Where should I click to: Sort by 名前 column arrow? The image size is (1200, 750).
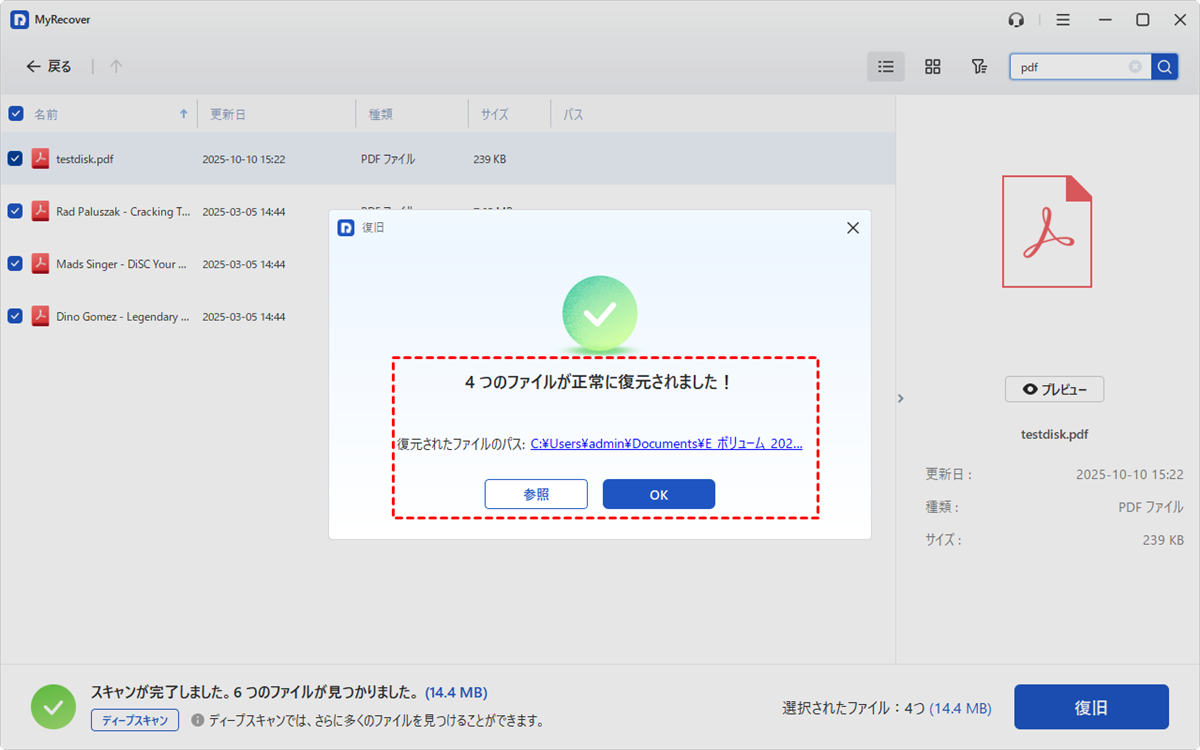click(x=183, y=114)
